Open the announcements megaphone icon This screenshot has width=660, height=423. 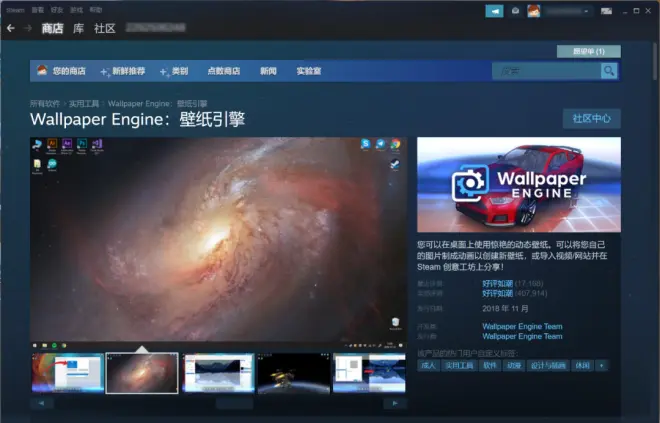(x=494, y=11)
